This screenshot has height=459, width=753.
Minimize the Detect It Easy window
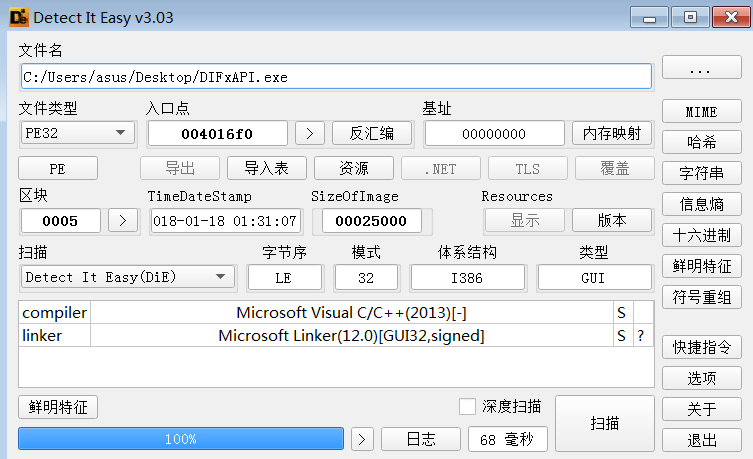pos(649,18)
